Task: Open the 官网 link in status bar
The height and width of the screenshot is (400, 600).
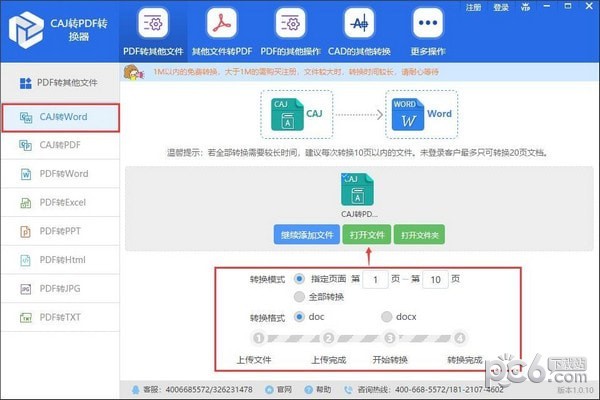Action: 284,390
